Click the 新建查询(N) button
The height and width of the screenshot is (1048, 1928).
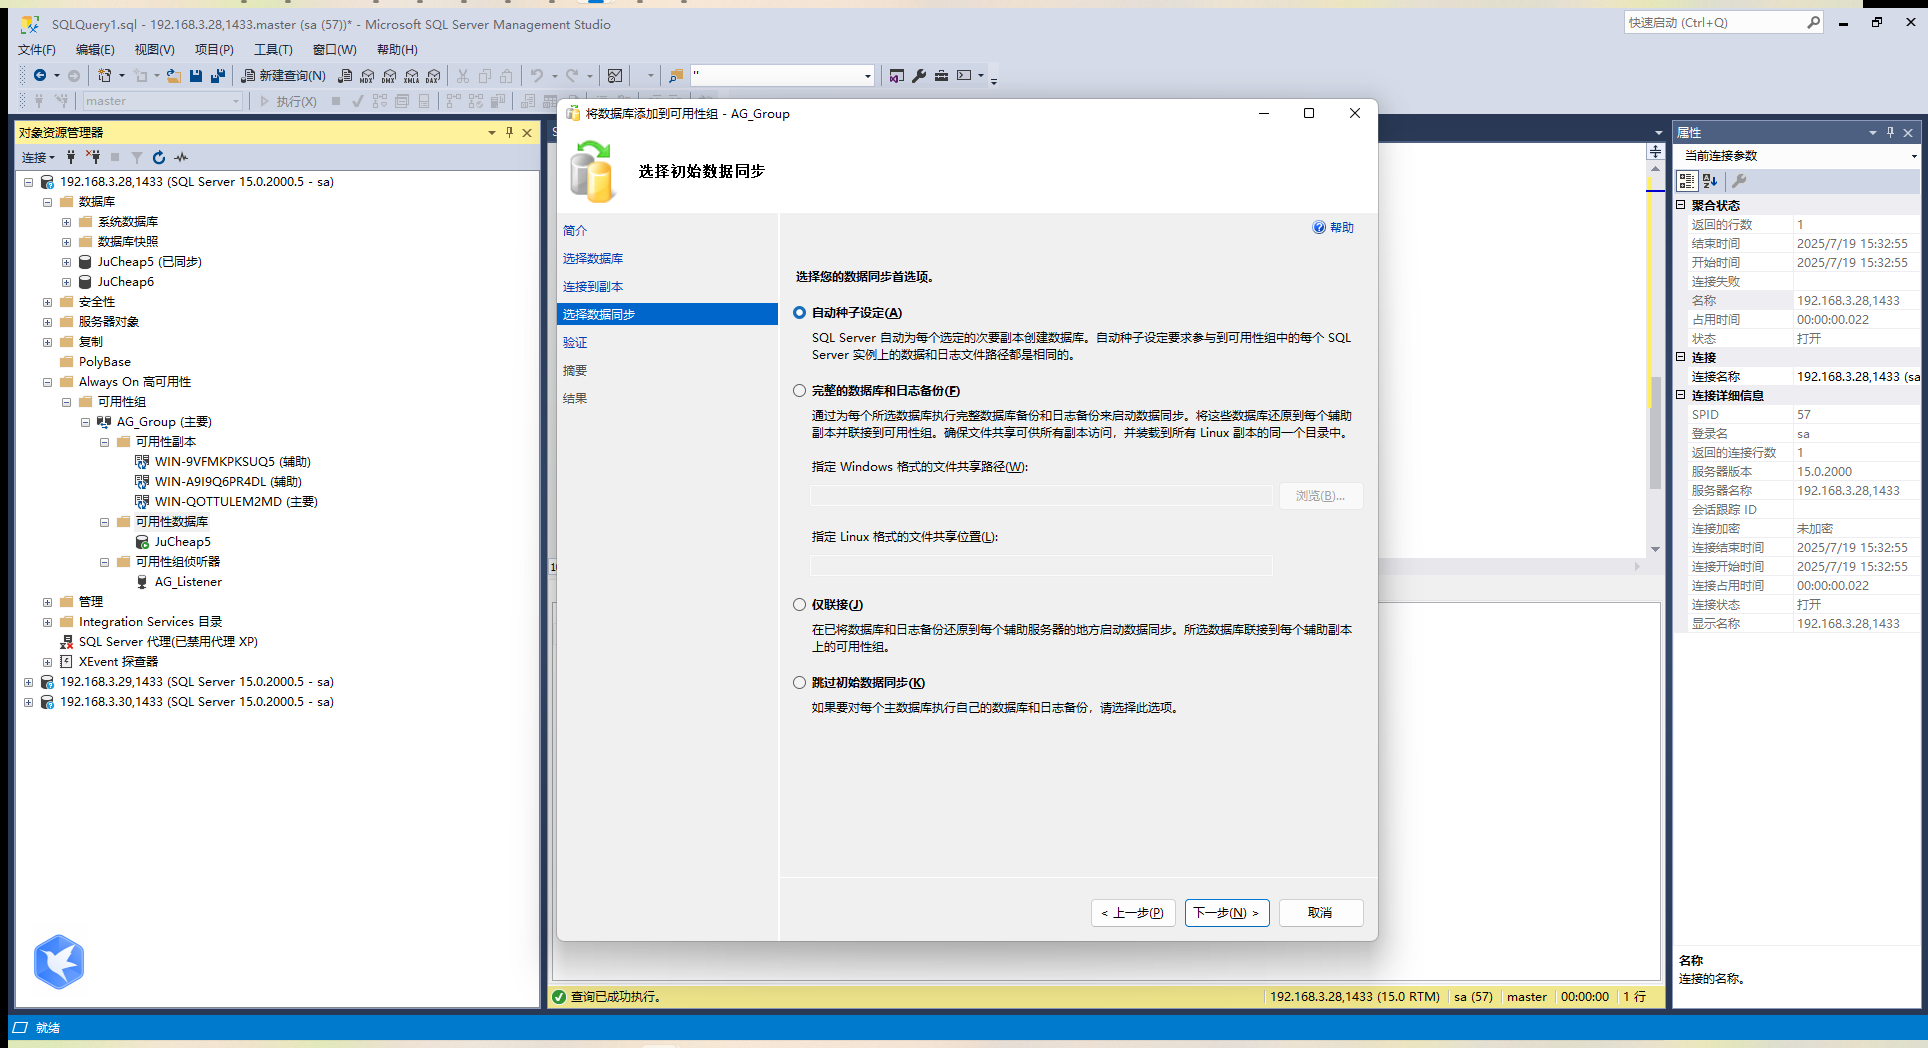coord(283,75)
